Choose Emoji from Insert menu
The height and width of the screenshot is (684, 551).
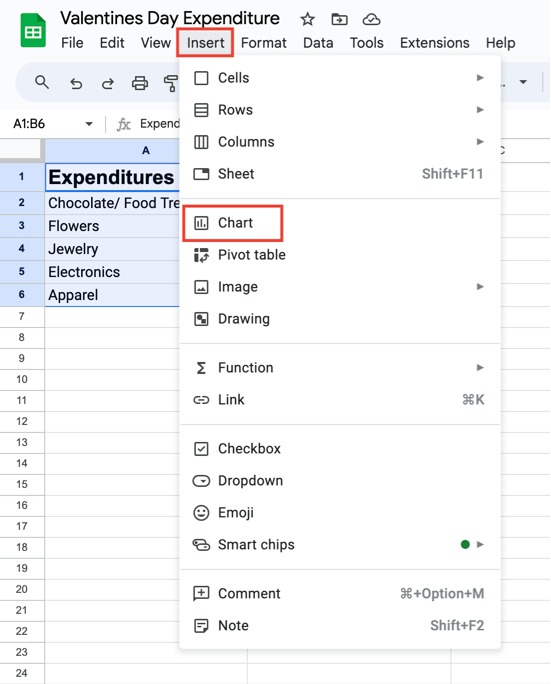(x=340, y=513)
